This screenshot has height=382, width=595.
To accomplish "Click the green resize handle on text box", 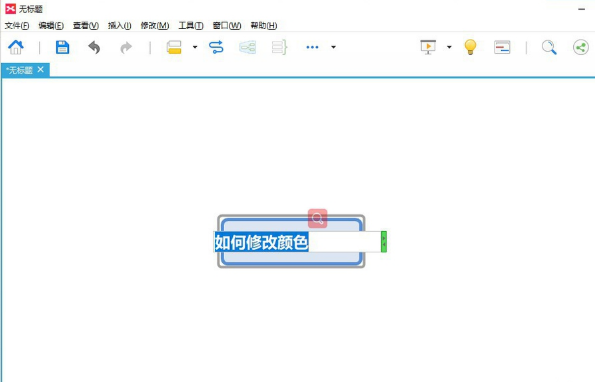I will click(384, 241).
